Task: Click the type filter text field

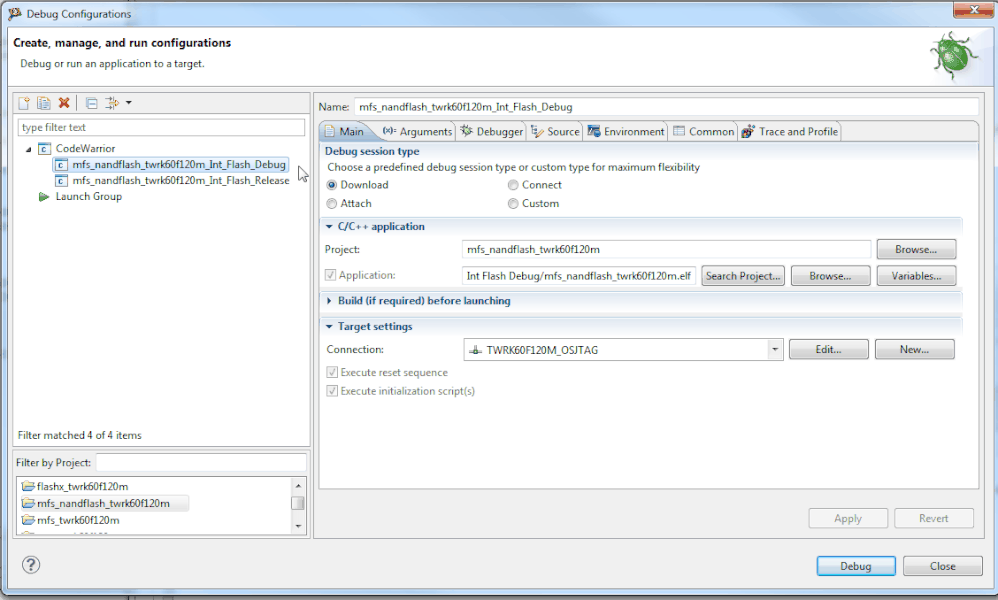Action: point(161,127)
